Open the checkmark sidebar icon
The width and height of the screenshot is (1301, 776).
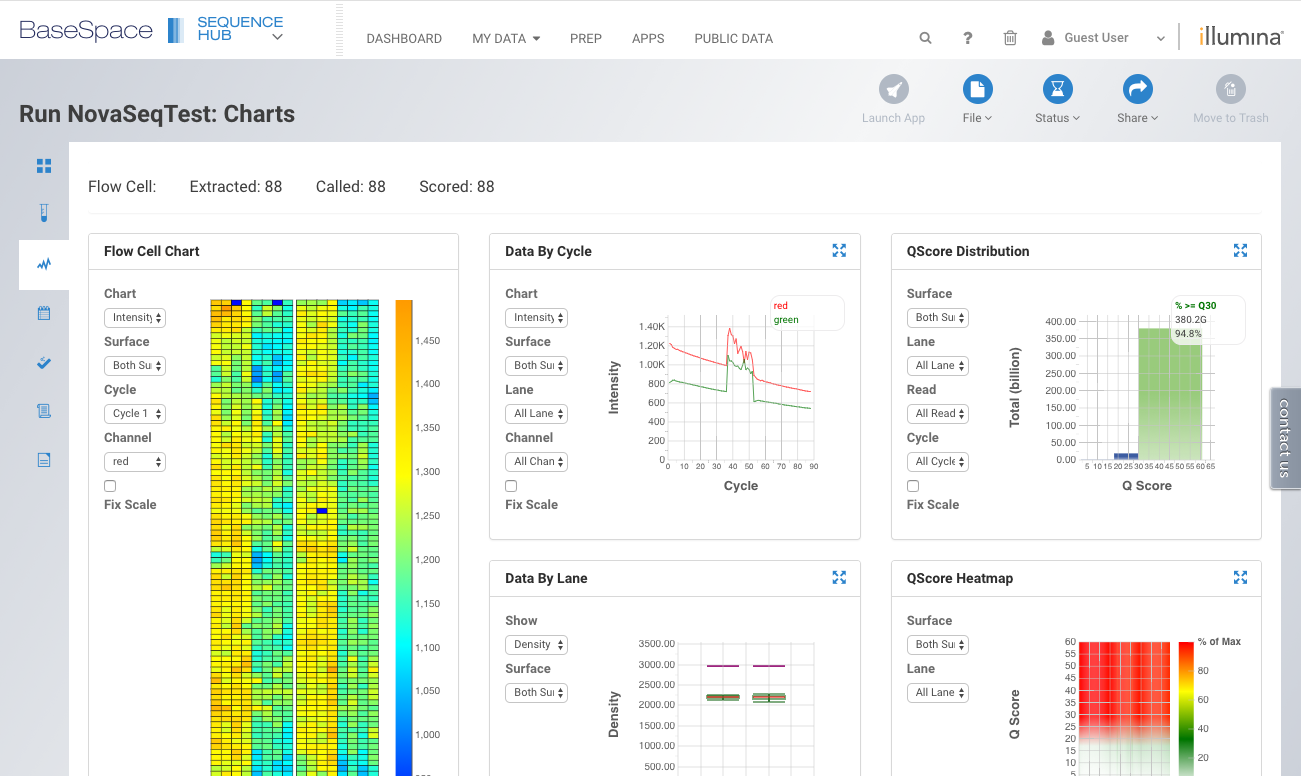pyautogui.click(x=44, y=362)
